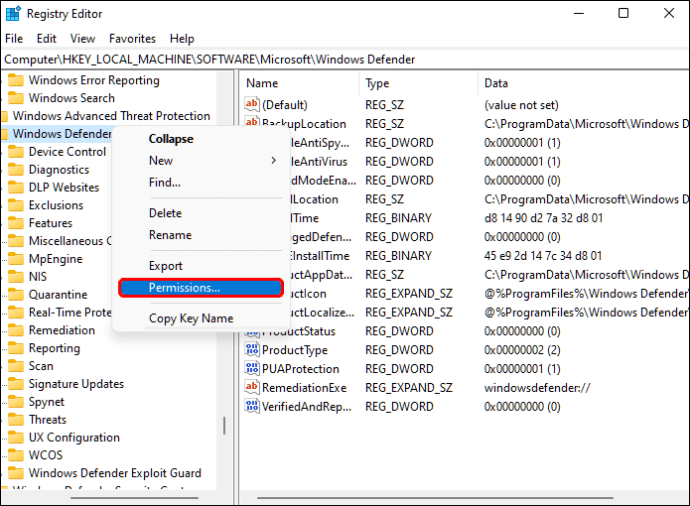Open the File menu

(14, 38)
